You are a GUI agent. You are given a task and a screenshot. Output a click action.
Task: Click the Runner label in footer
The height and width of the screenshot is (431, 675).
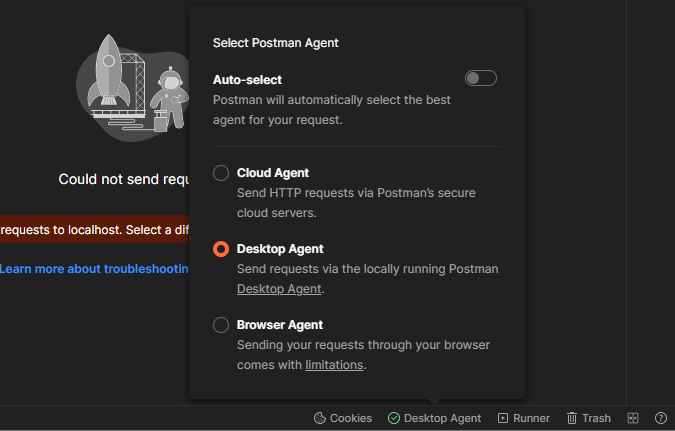[531, 418]
